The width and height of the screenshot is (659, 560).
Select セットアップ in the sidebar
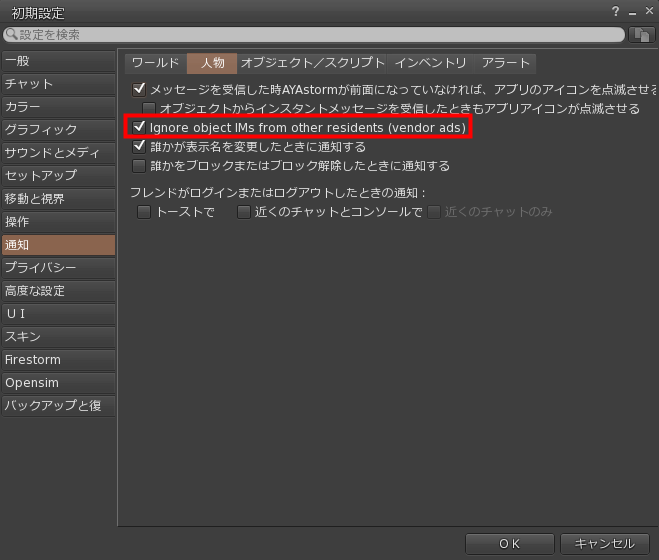click(x=58, y=176)
